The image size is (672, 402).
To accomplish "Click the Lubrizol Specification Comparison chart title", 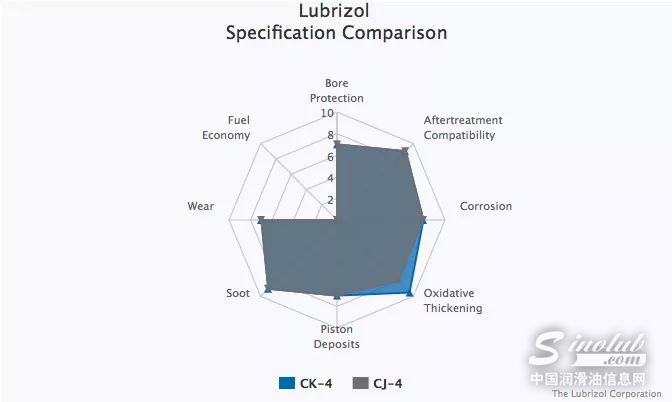I will [337, 22].
